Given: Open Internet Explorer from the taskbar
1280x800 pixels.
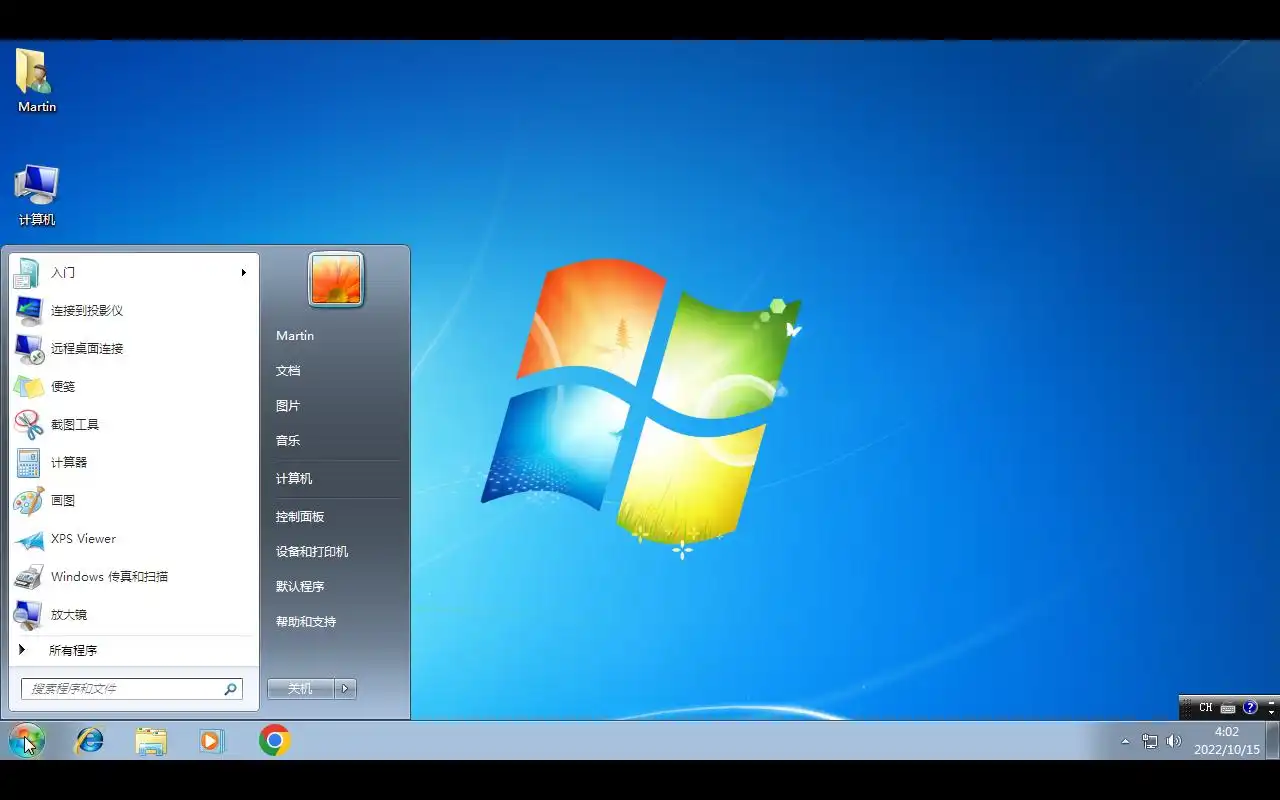Looking at the screenshot, I should coord(90,741).
